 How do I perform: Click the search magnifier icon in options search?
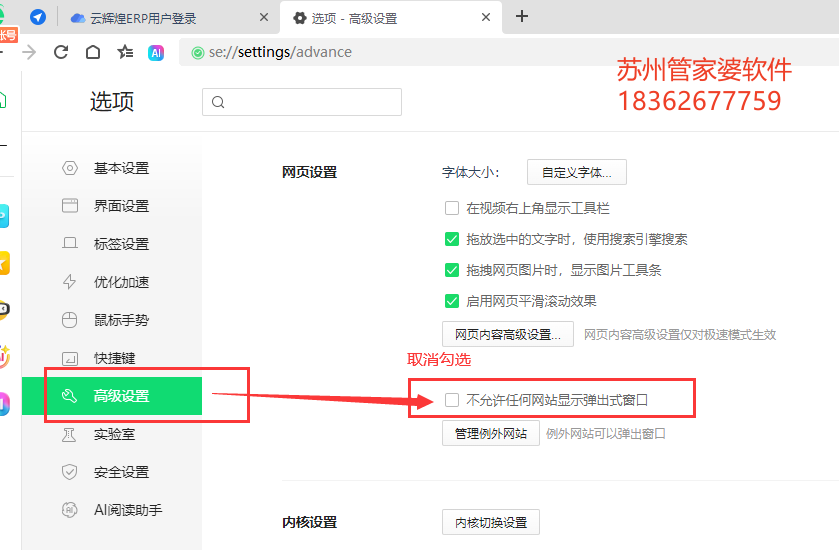click(x=218, y=102)
